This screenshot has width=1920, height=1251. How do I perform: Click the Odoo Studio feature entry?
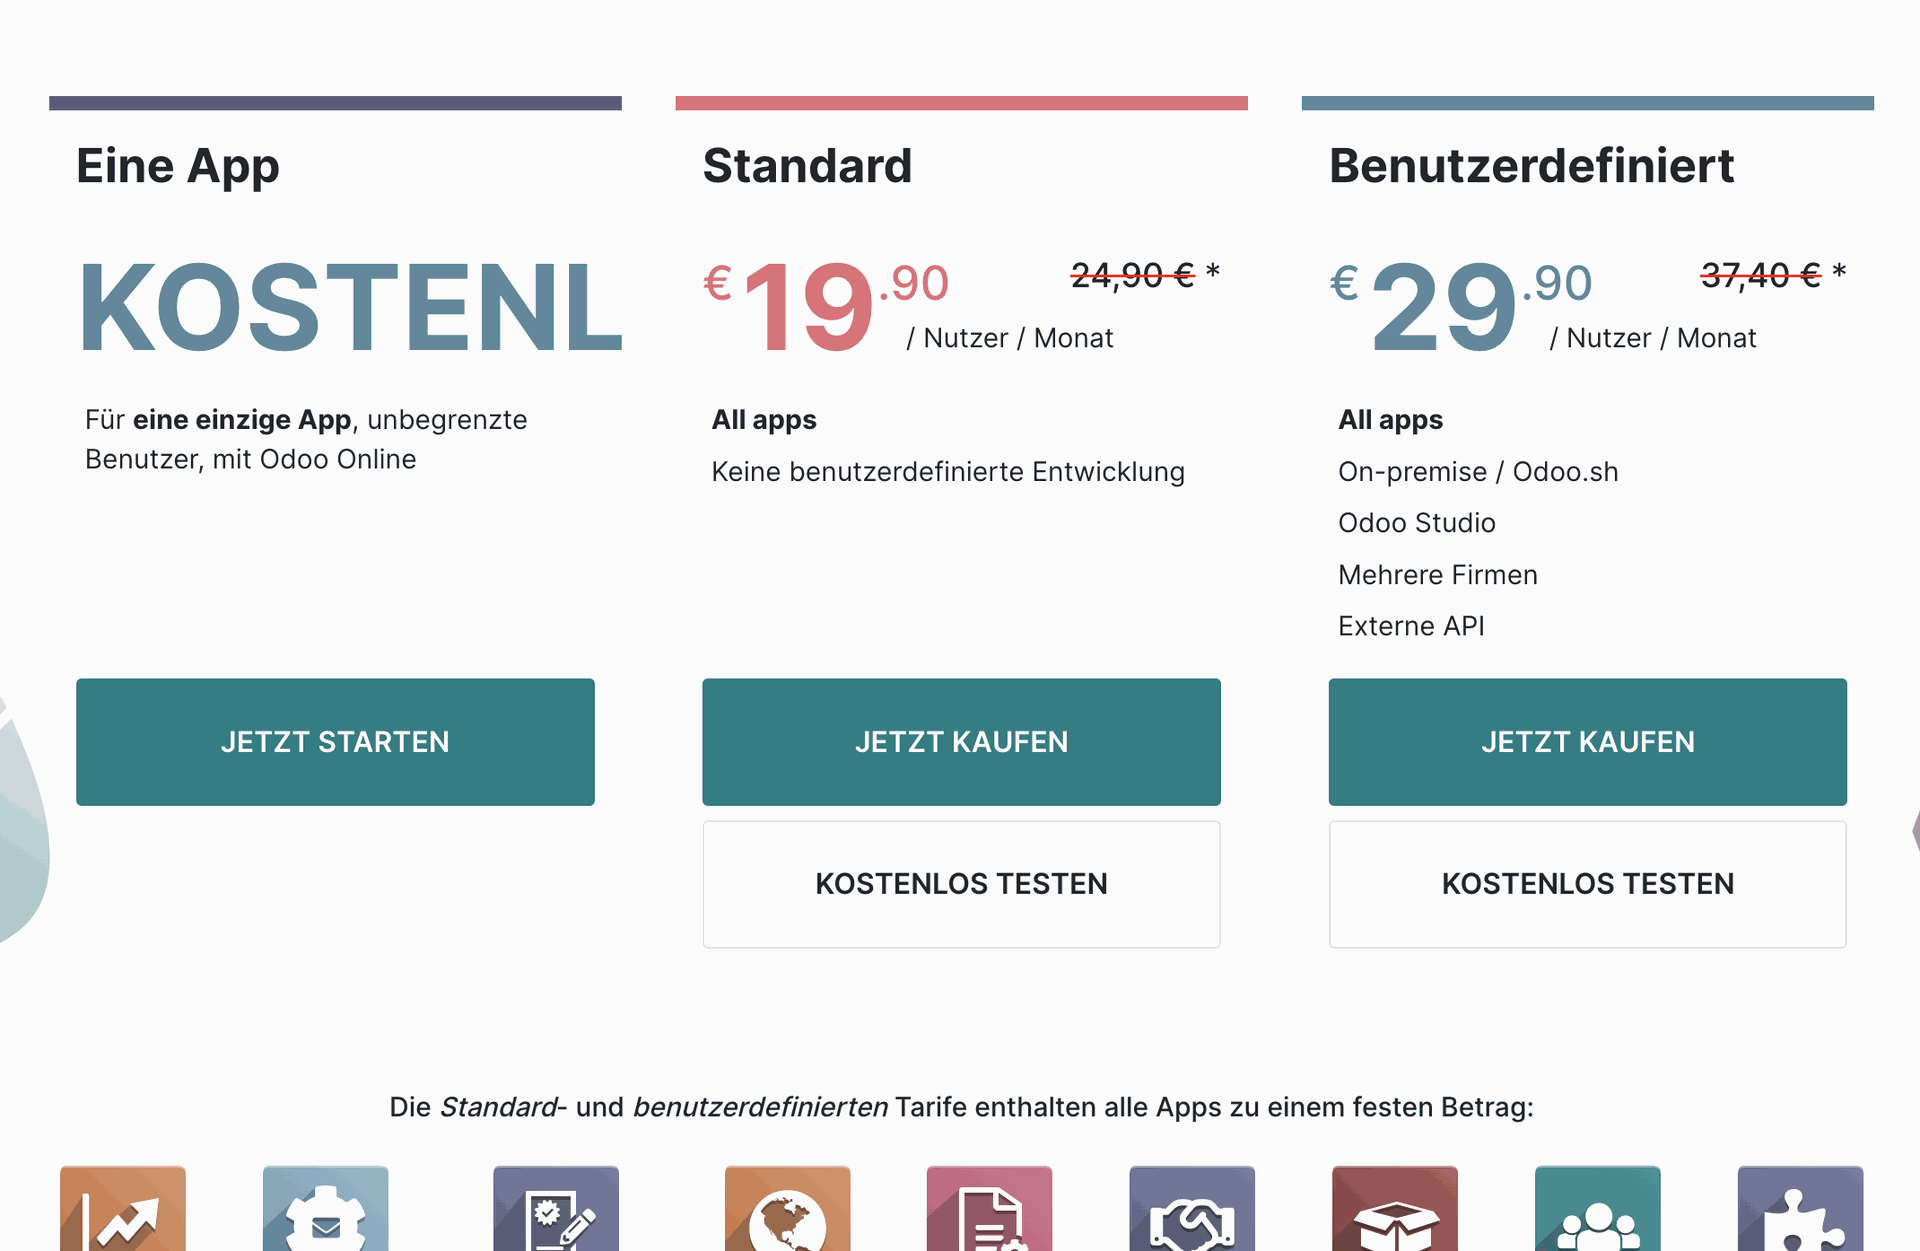pyautogui.click(x=1417, y=522)
